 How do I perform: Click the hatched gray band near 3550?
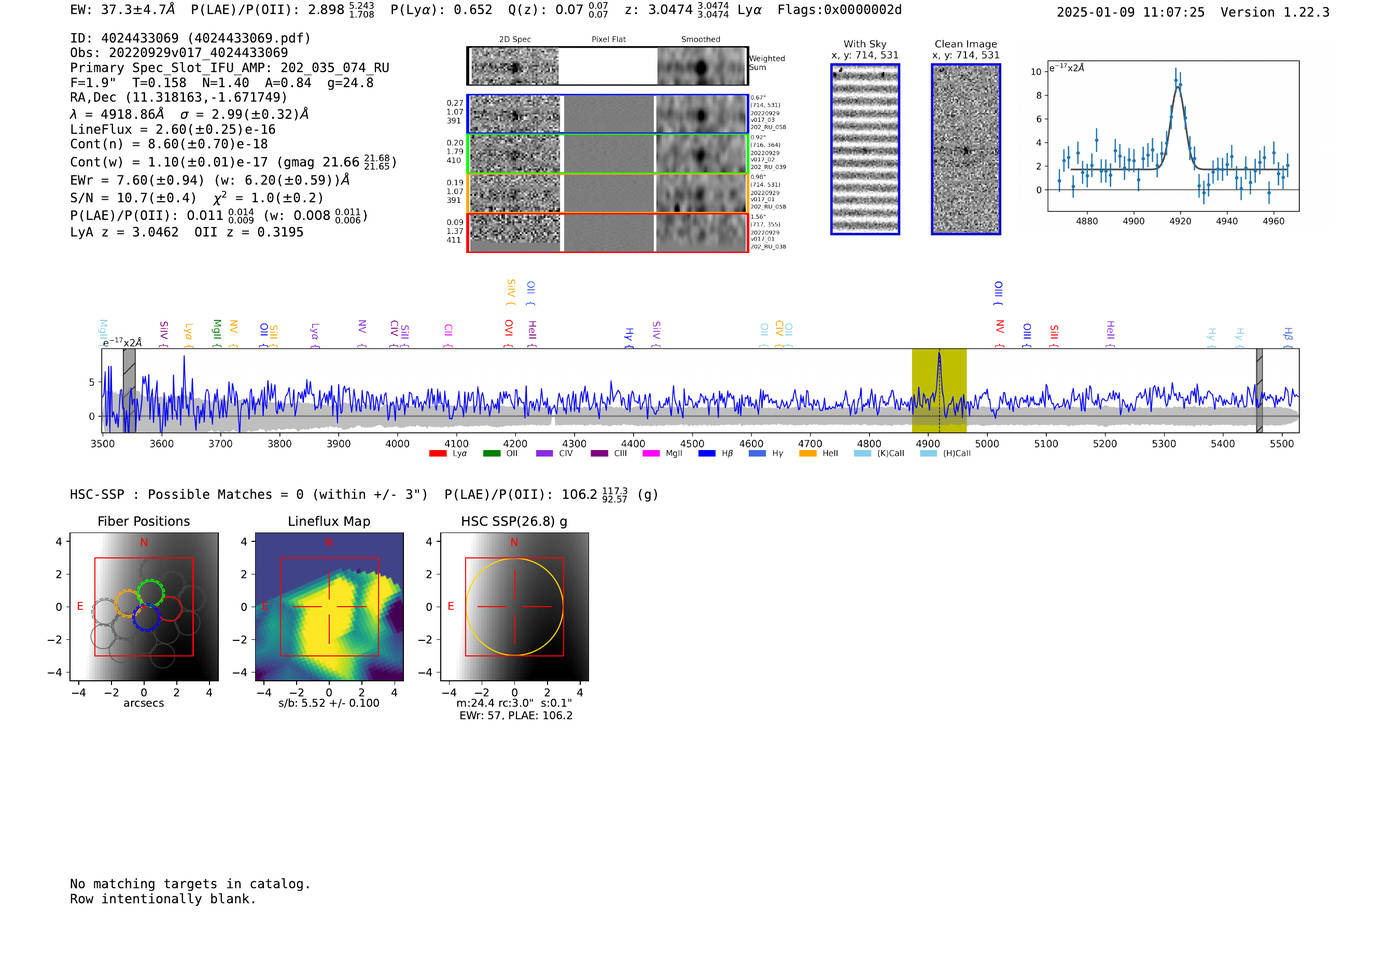pos(129,390)
